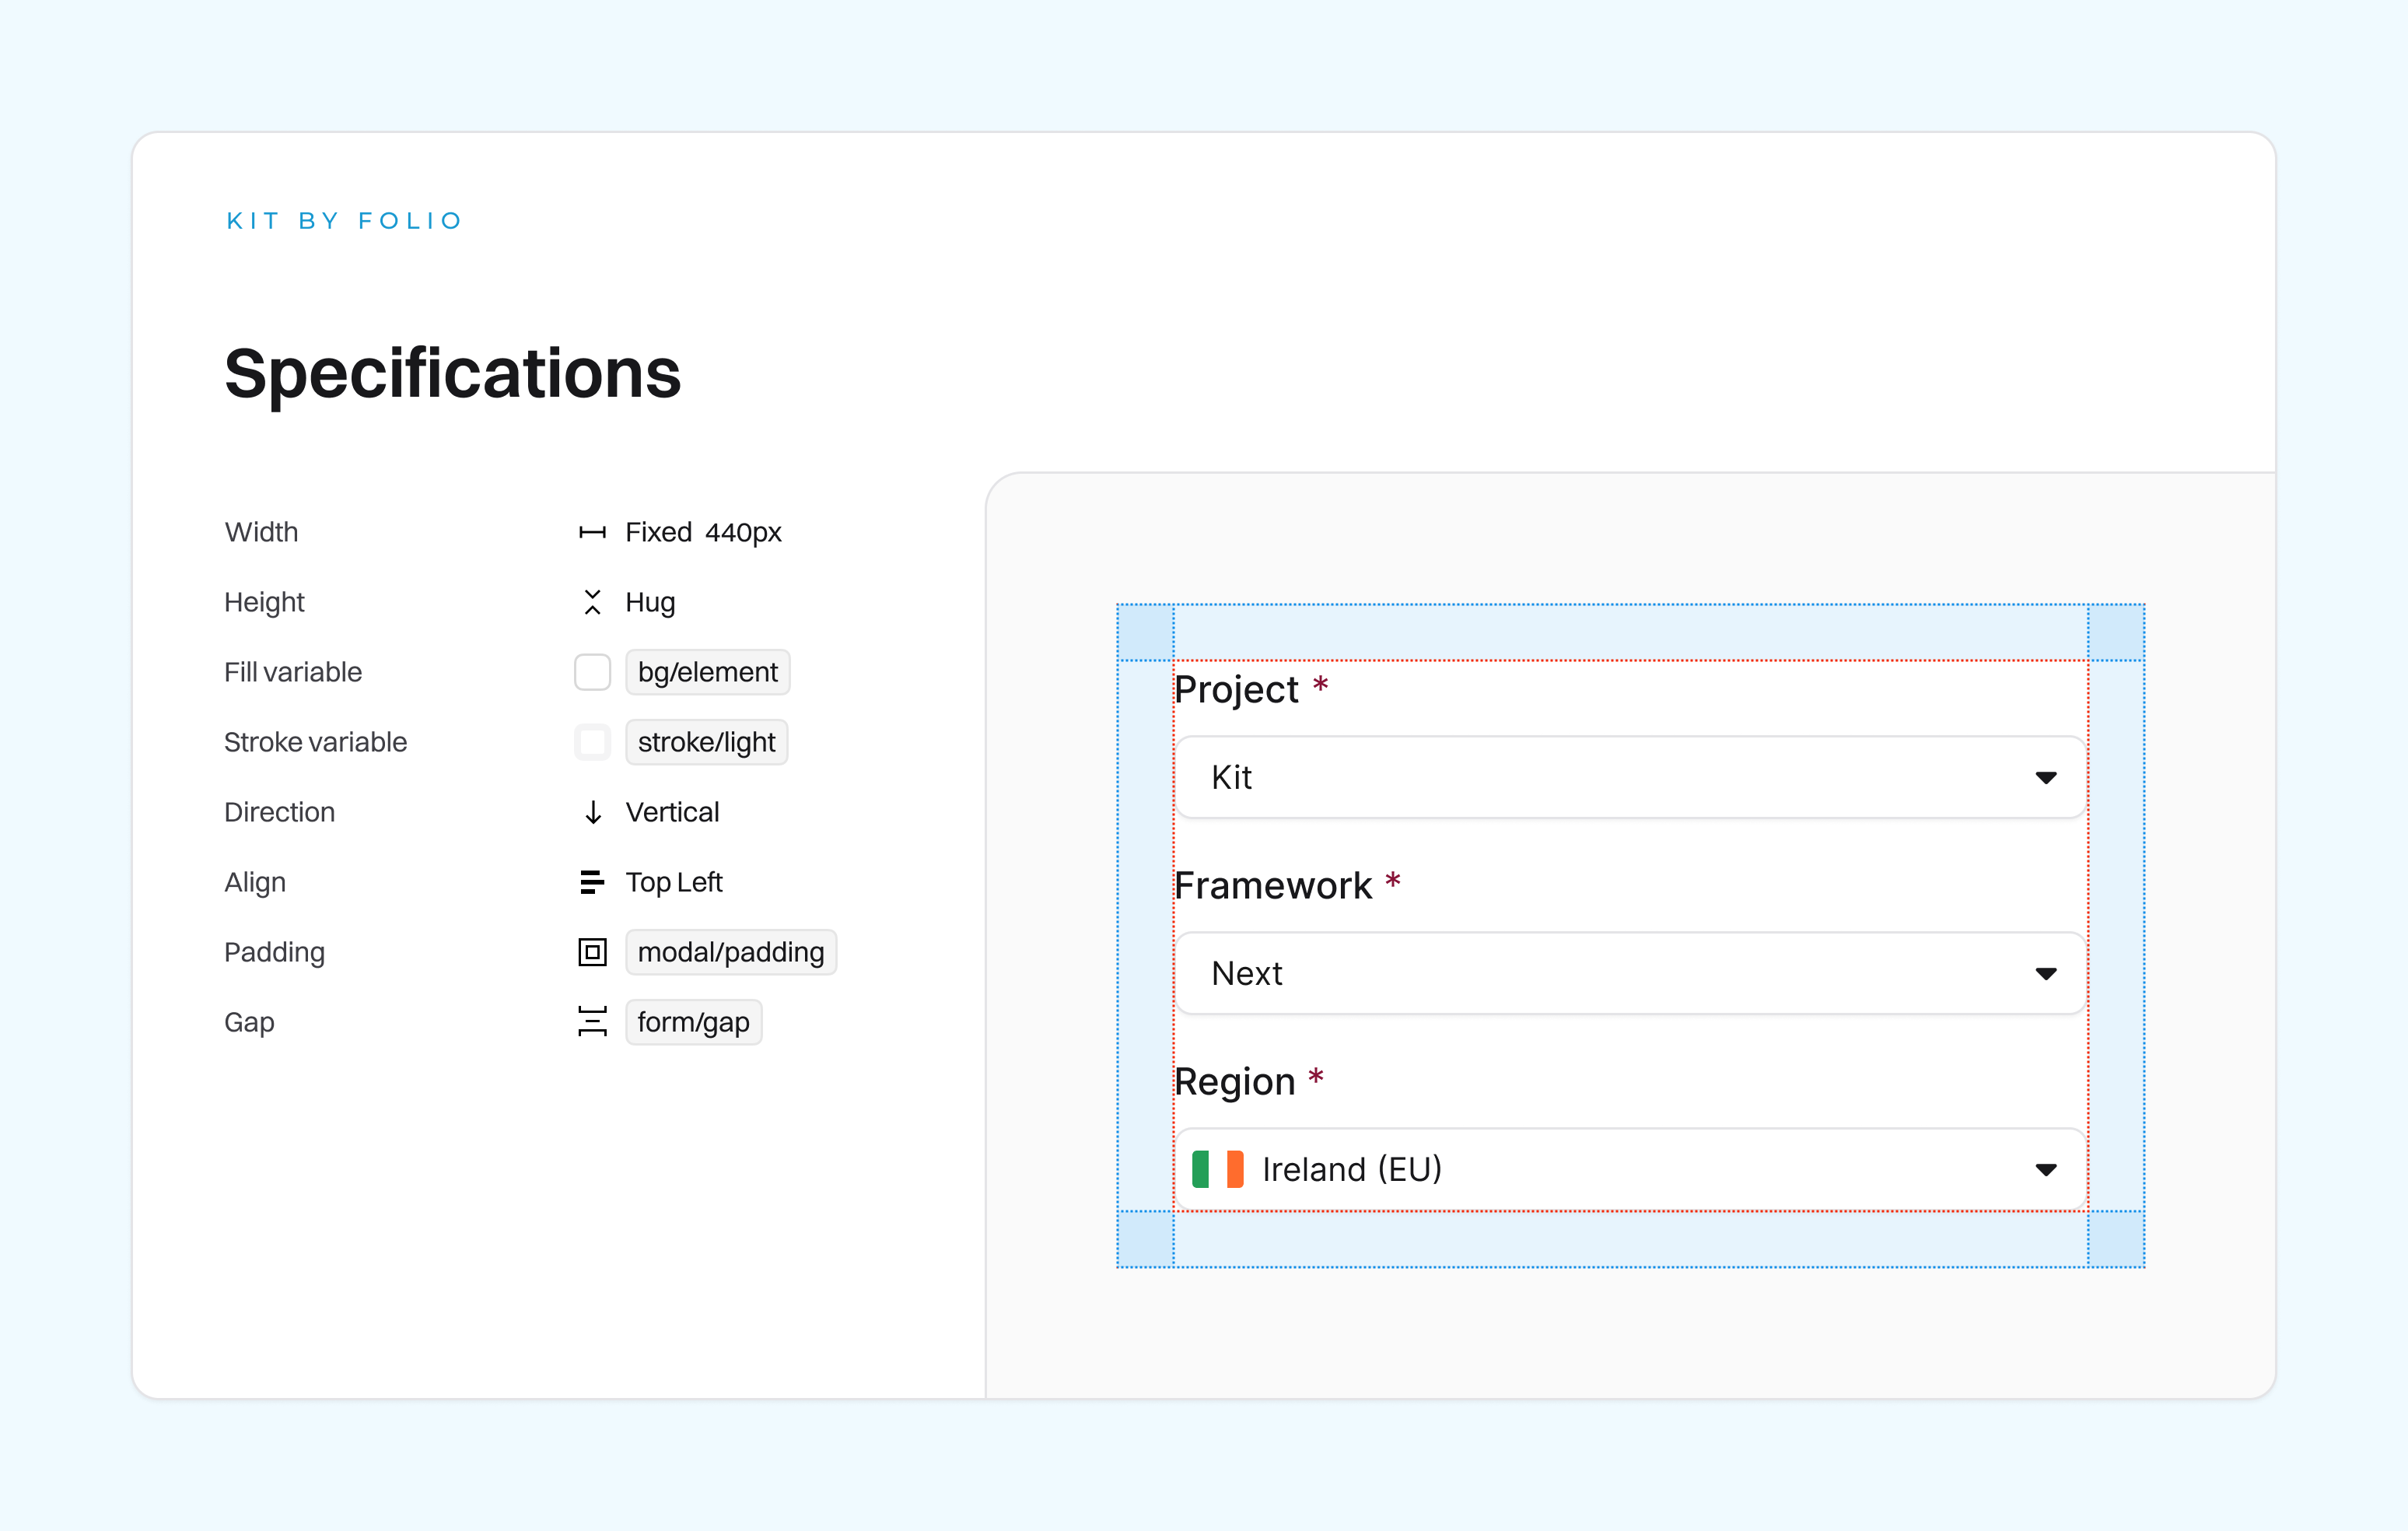Expand the Framework dropdown showing Next

(x=1629, y=972)
